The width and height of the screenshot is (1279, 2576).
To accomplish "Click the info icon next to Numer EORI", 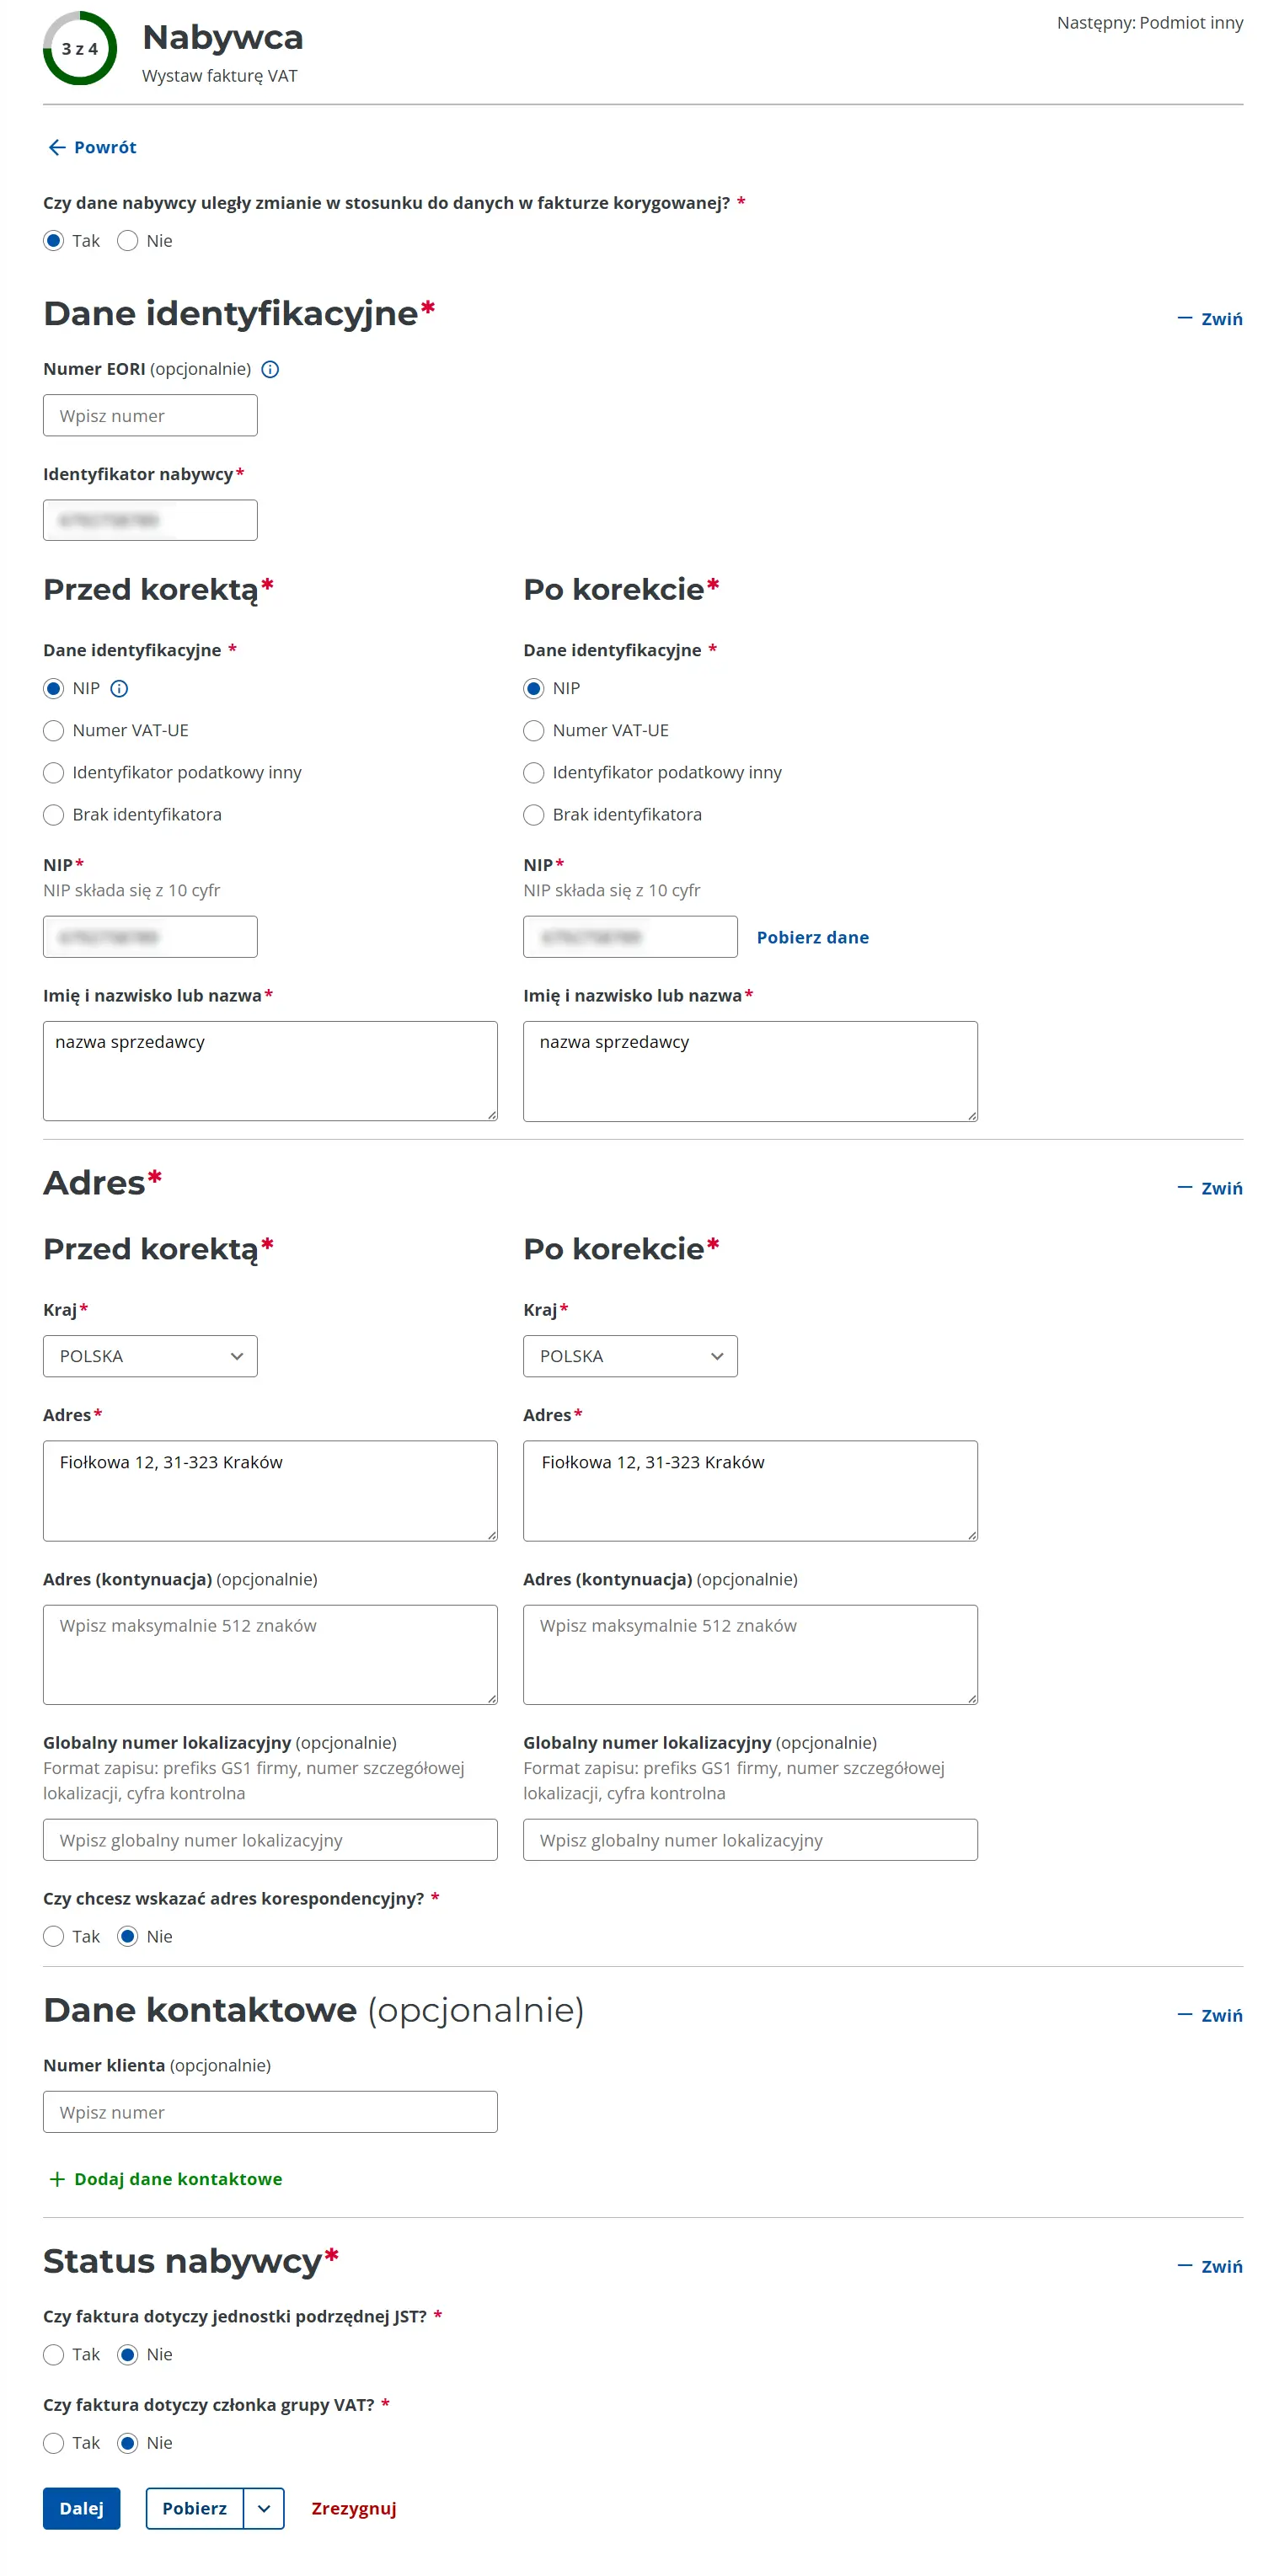I will pos(270,369).
